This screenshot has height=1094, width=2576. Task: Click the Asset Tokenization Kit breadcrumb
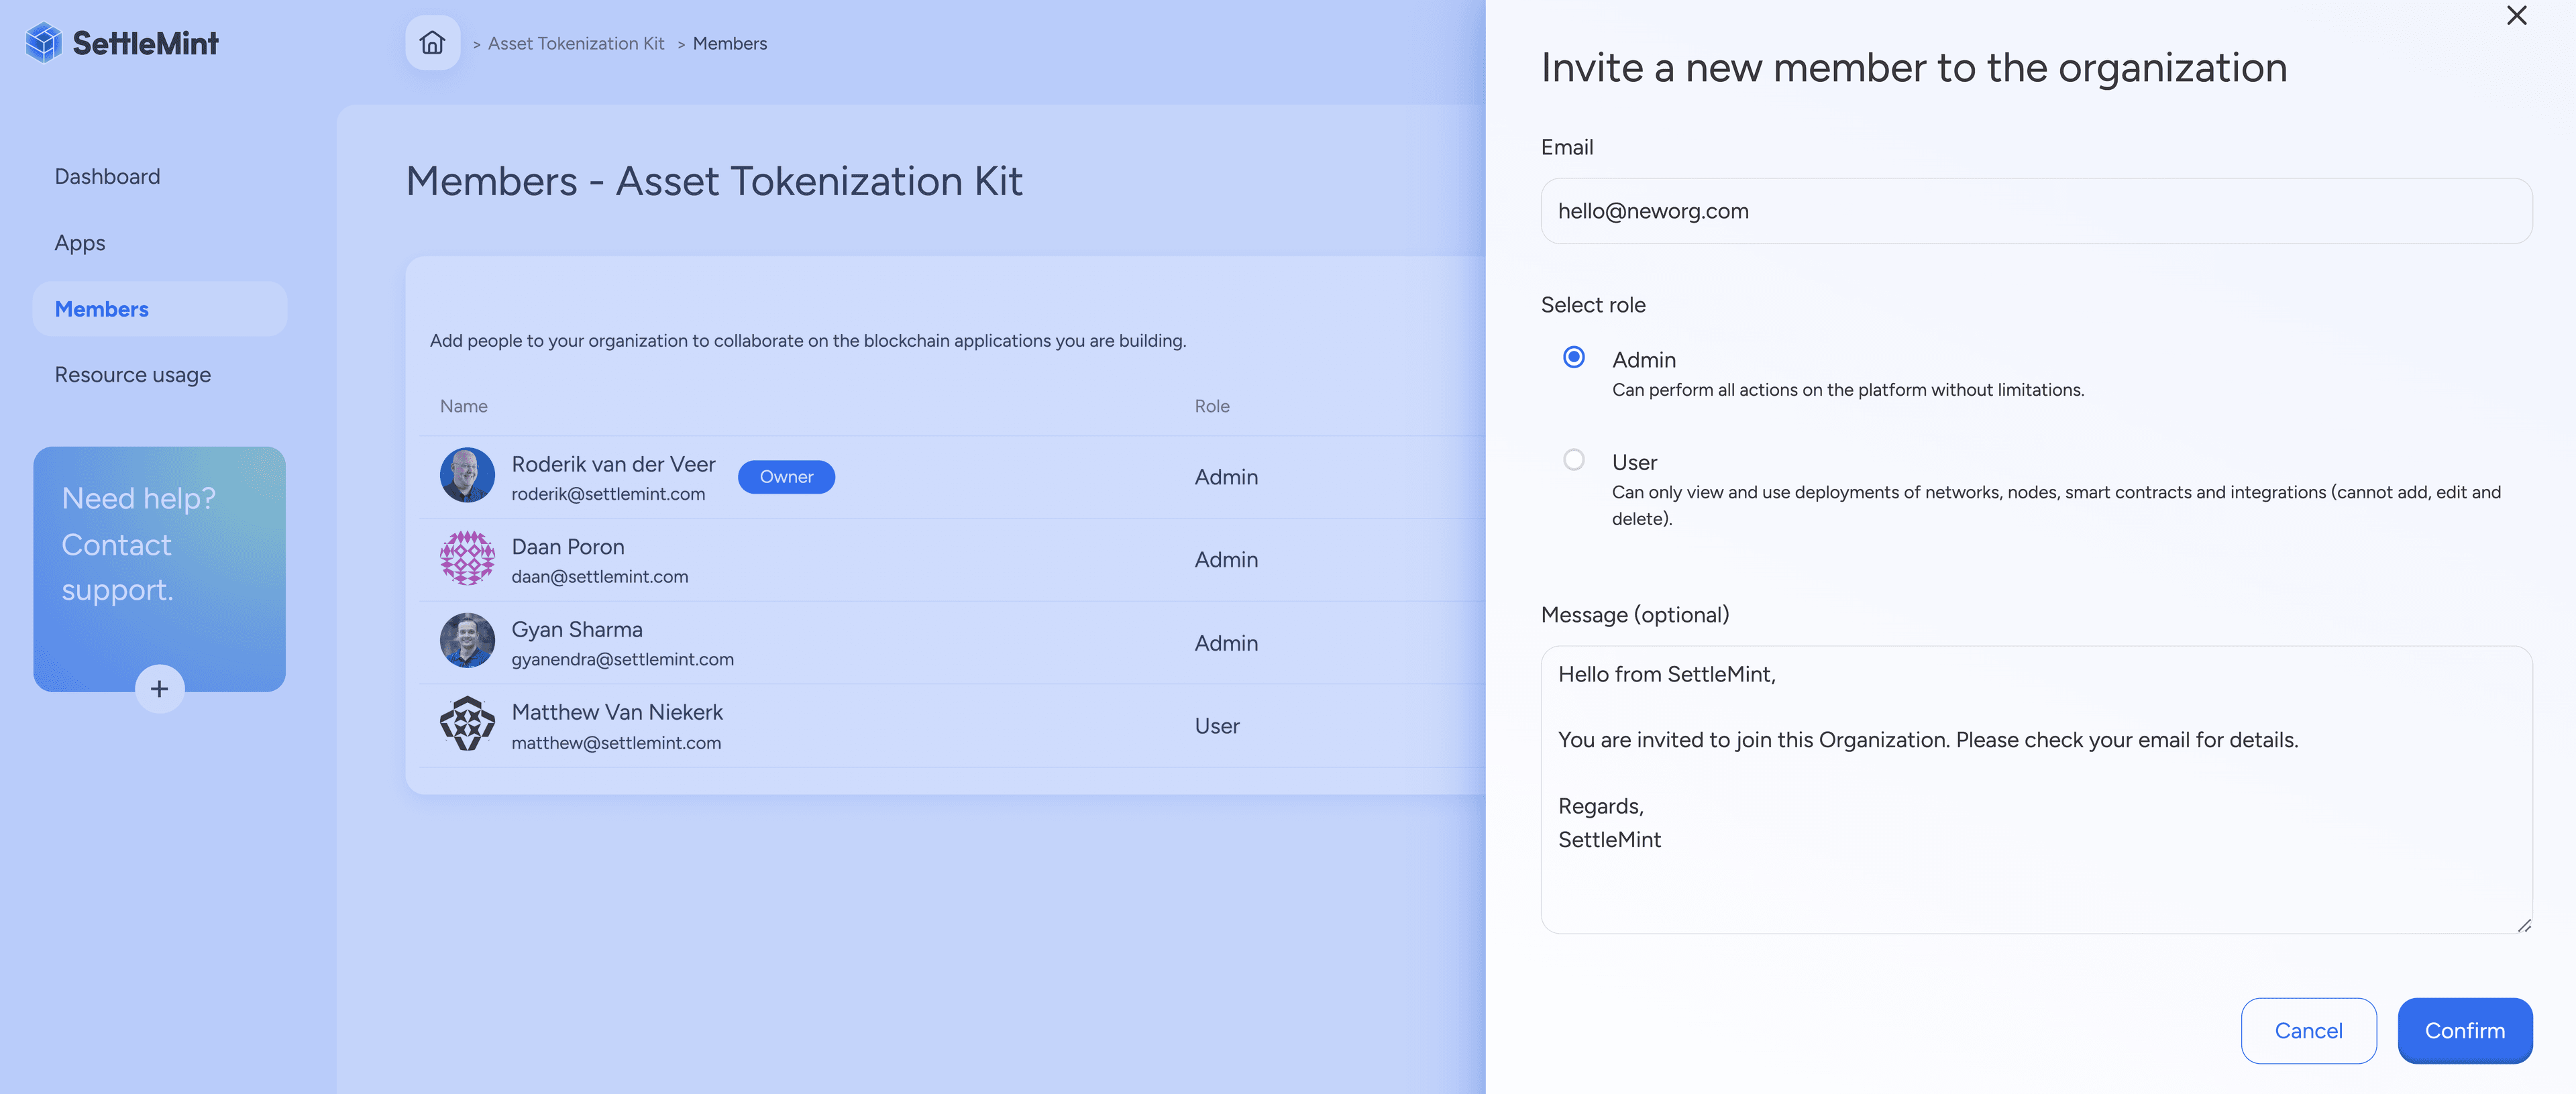(576, 43)
